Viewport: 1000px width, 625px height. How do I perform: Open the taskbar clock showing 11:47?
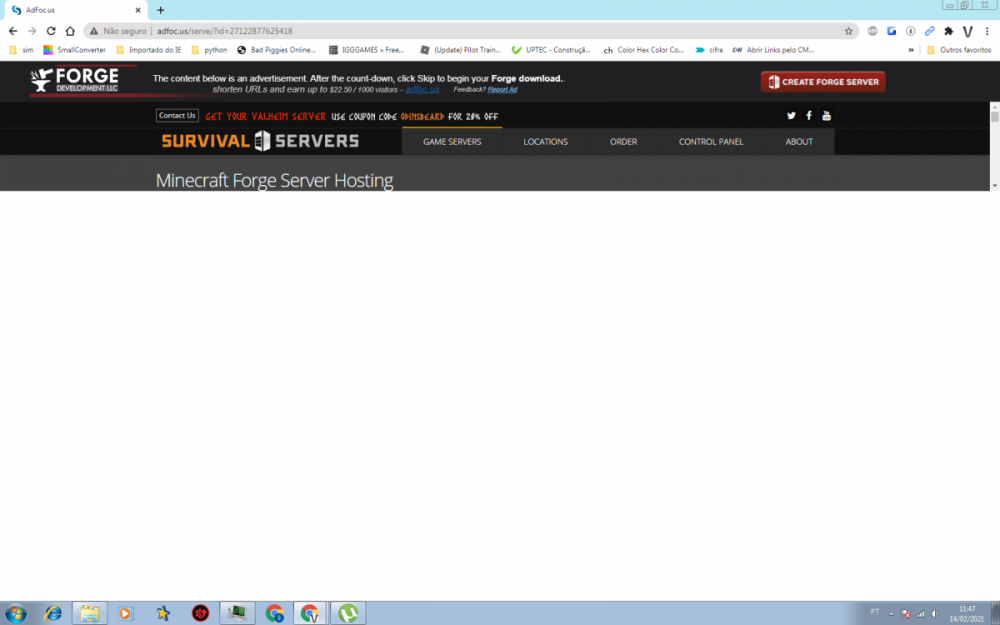point(967,614)
